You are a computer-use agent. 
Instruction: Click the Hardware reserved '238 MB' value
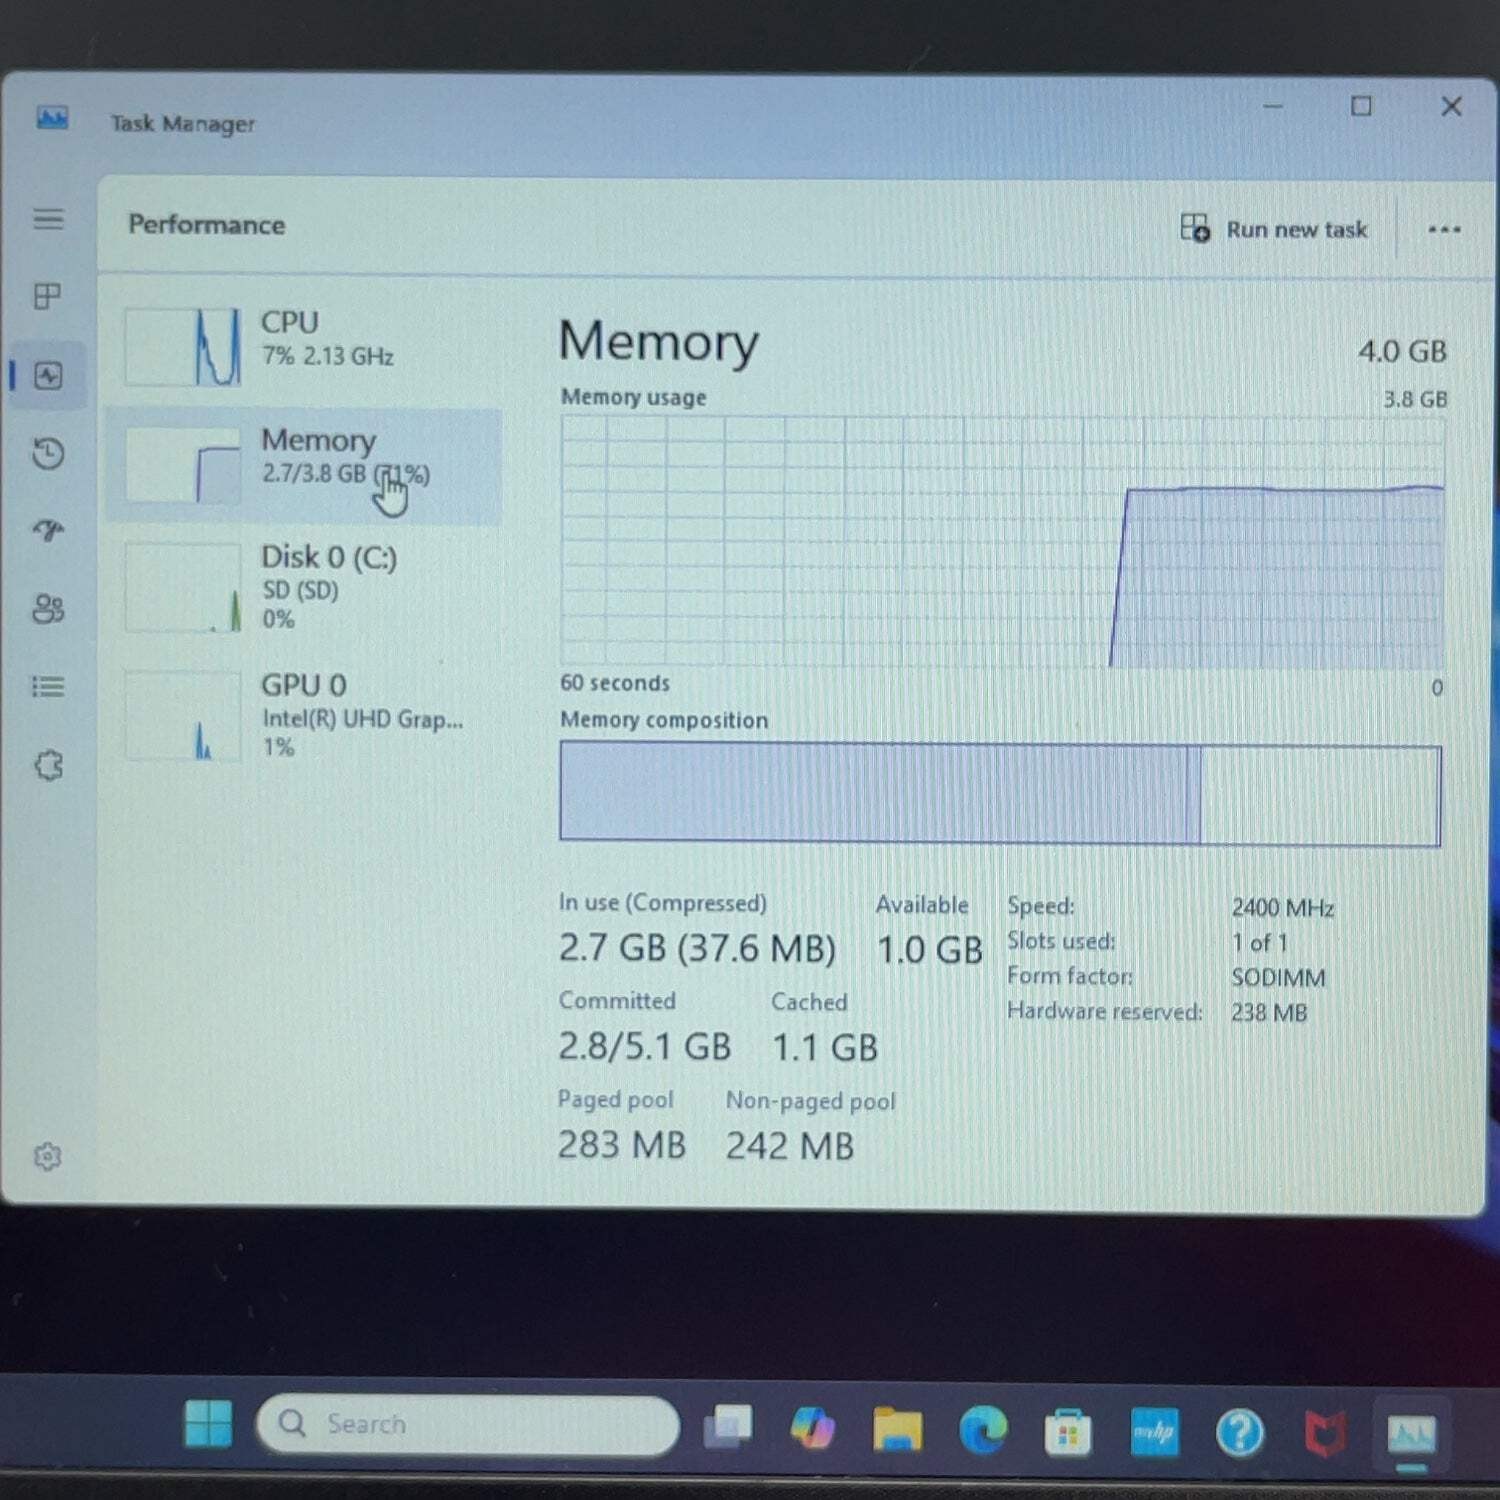pos(1269,1012)
